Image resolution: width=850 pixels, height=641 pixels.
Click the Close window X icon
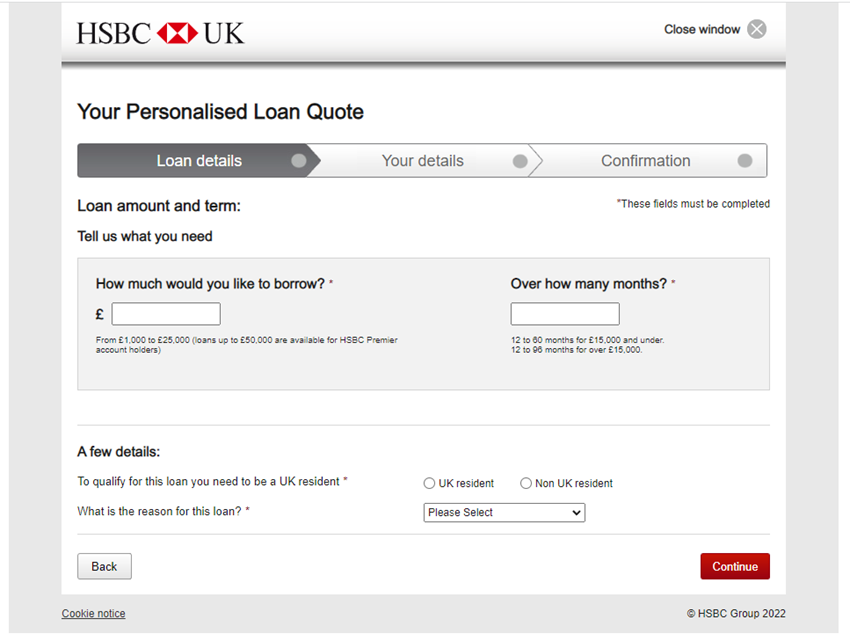[756, 29]
